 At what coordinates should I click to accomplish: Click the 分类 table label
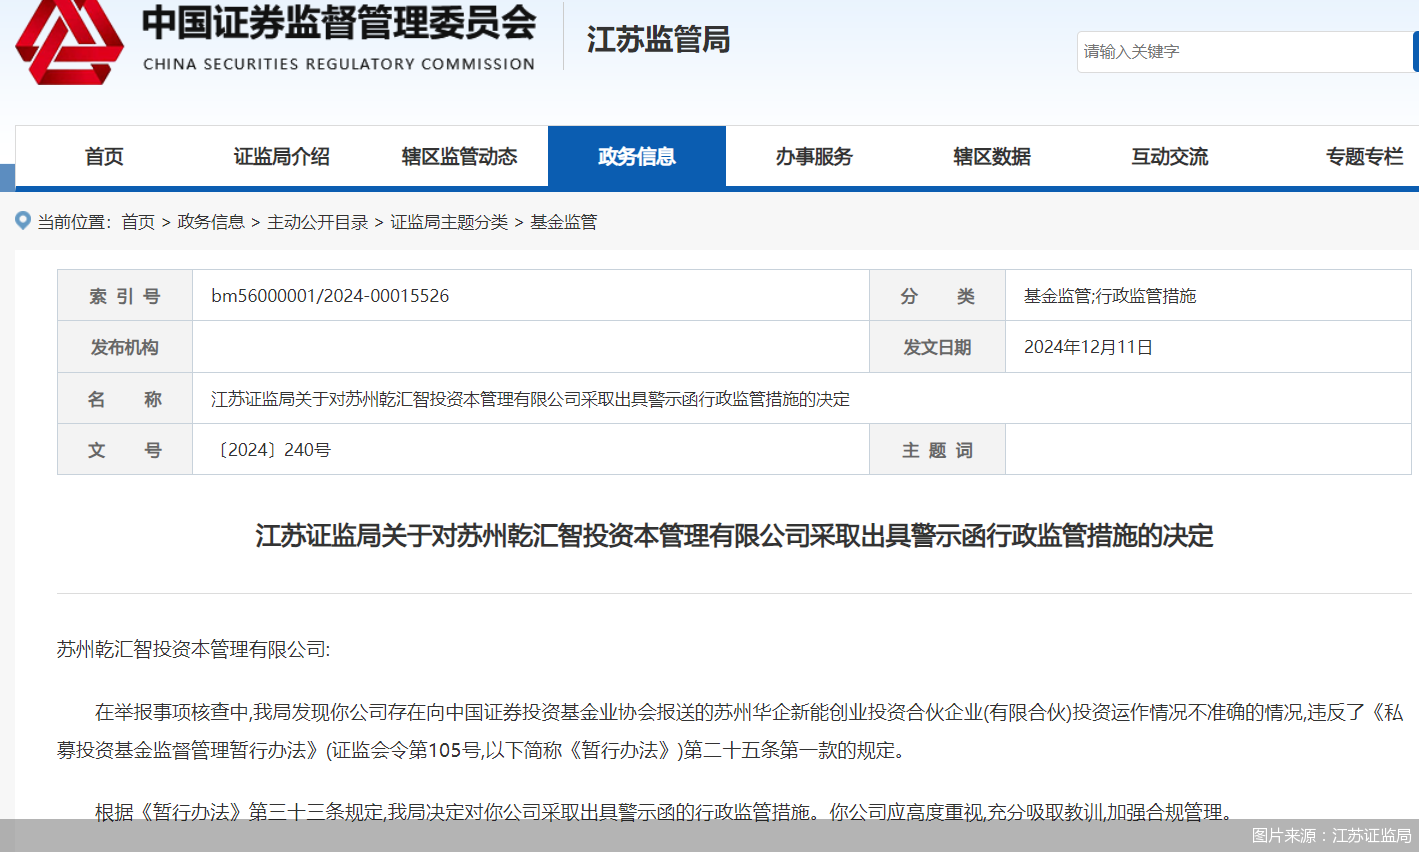point(937,296)
